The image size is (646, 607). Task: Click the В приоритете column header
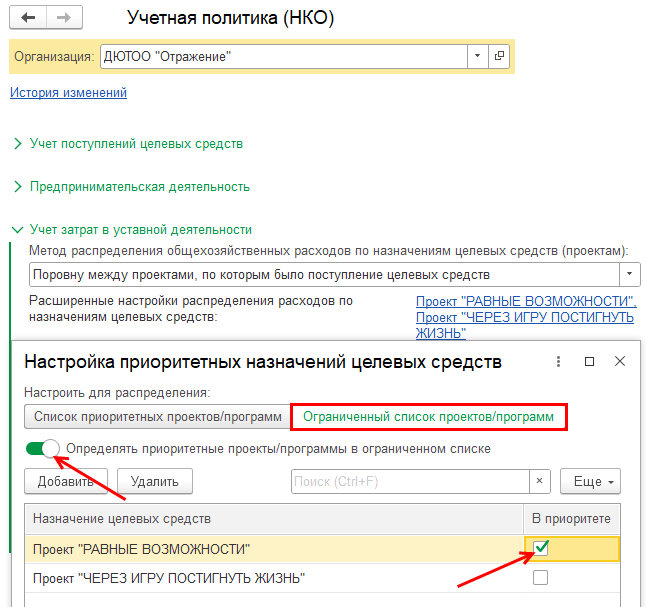pos(571,518)
